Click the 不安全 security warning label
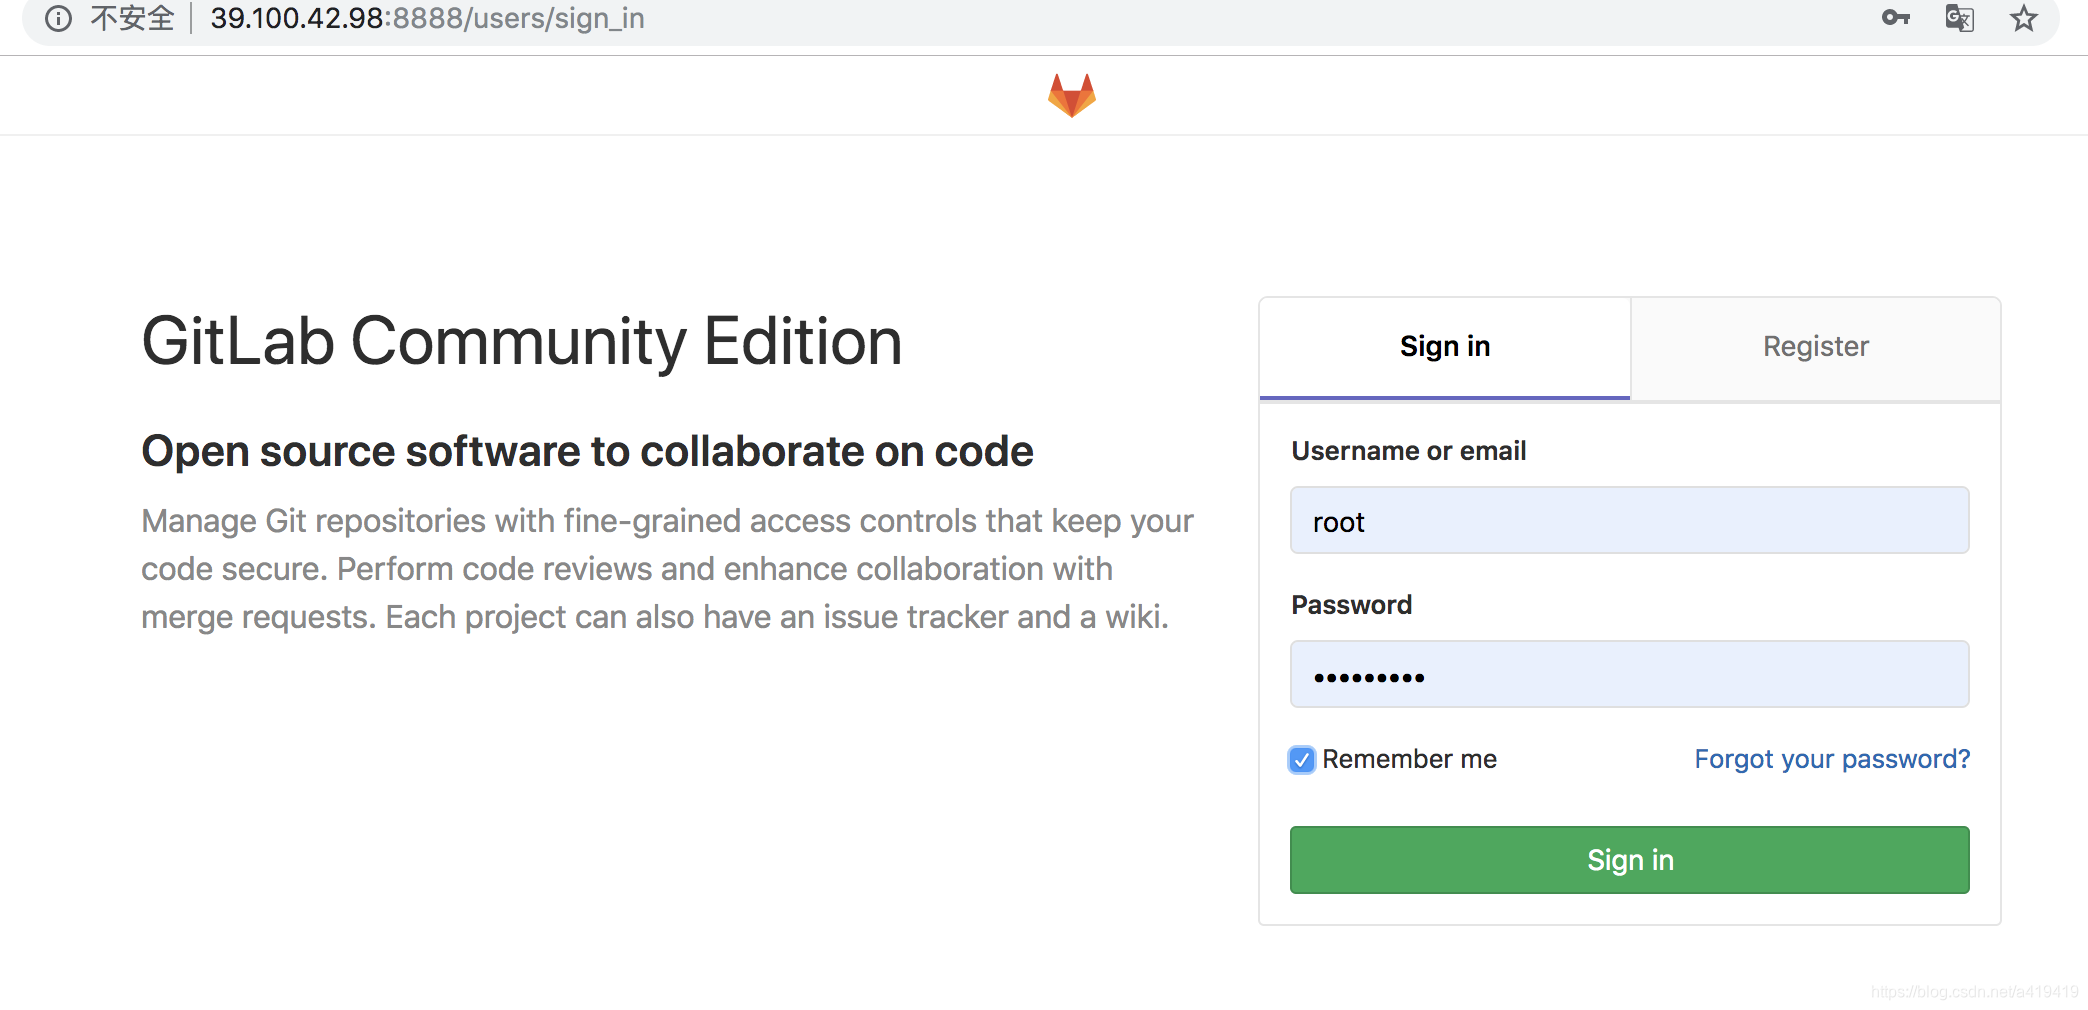 point(132,18)
